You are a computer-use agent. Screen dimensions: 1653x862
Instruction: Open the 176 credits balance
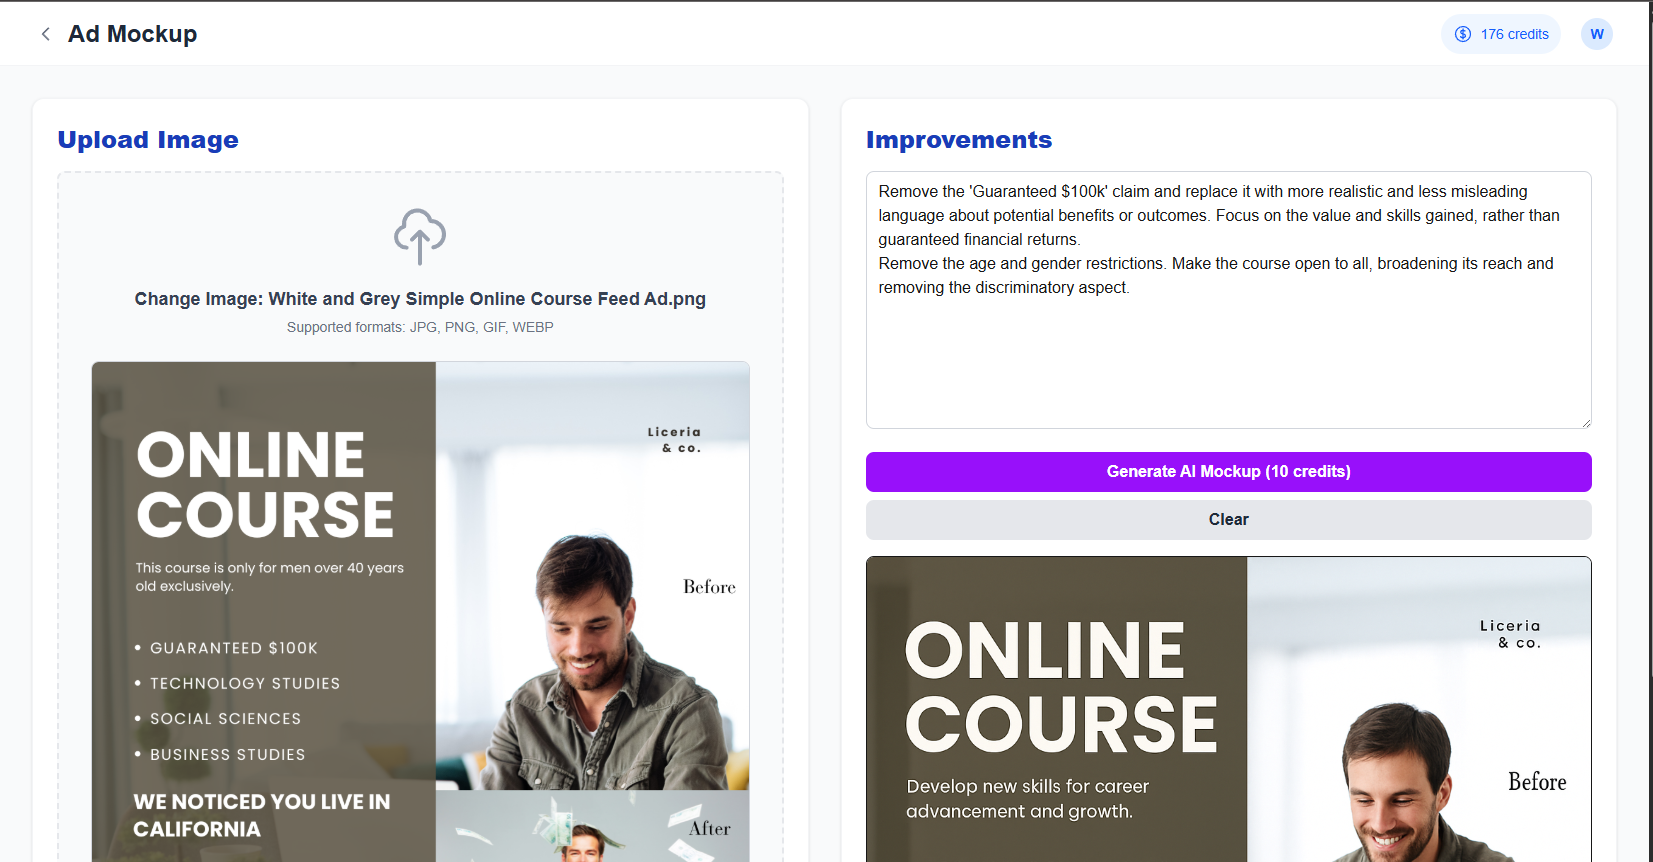[1501, 34]
